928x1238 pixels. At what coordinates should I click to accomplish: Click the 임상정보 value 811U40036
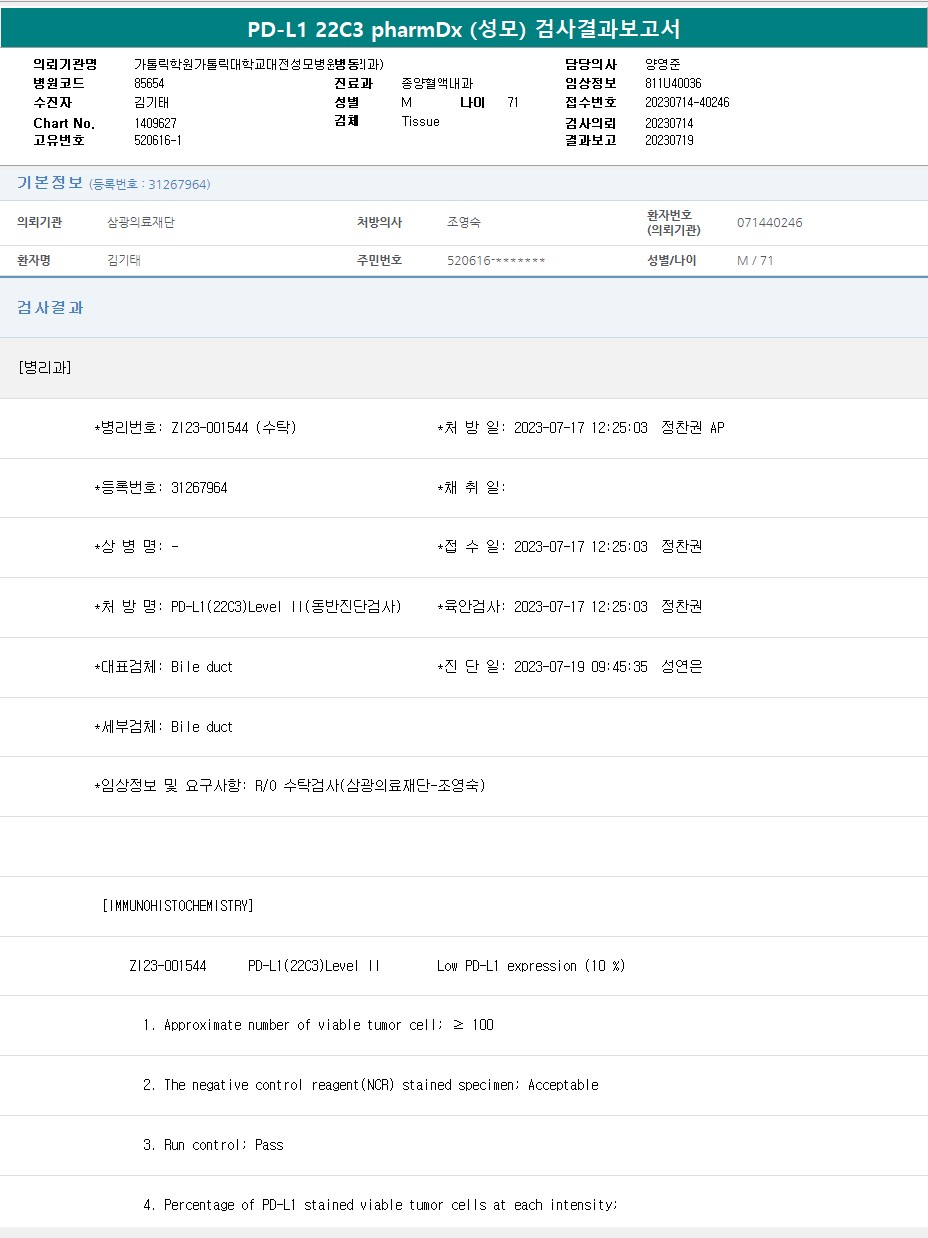673,83
